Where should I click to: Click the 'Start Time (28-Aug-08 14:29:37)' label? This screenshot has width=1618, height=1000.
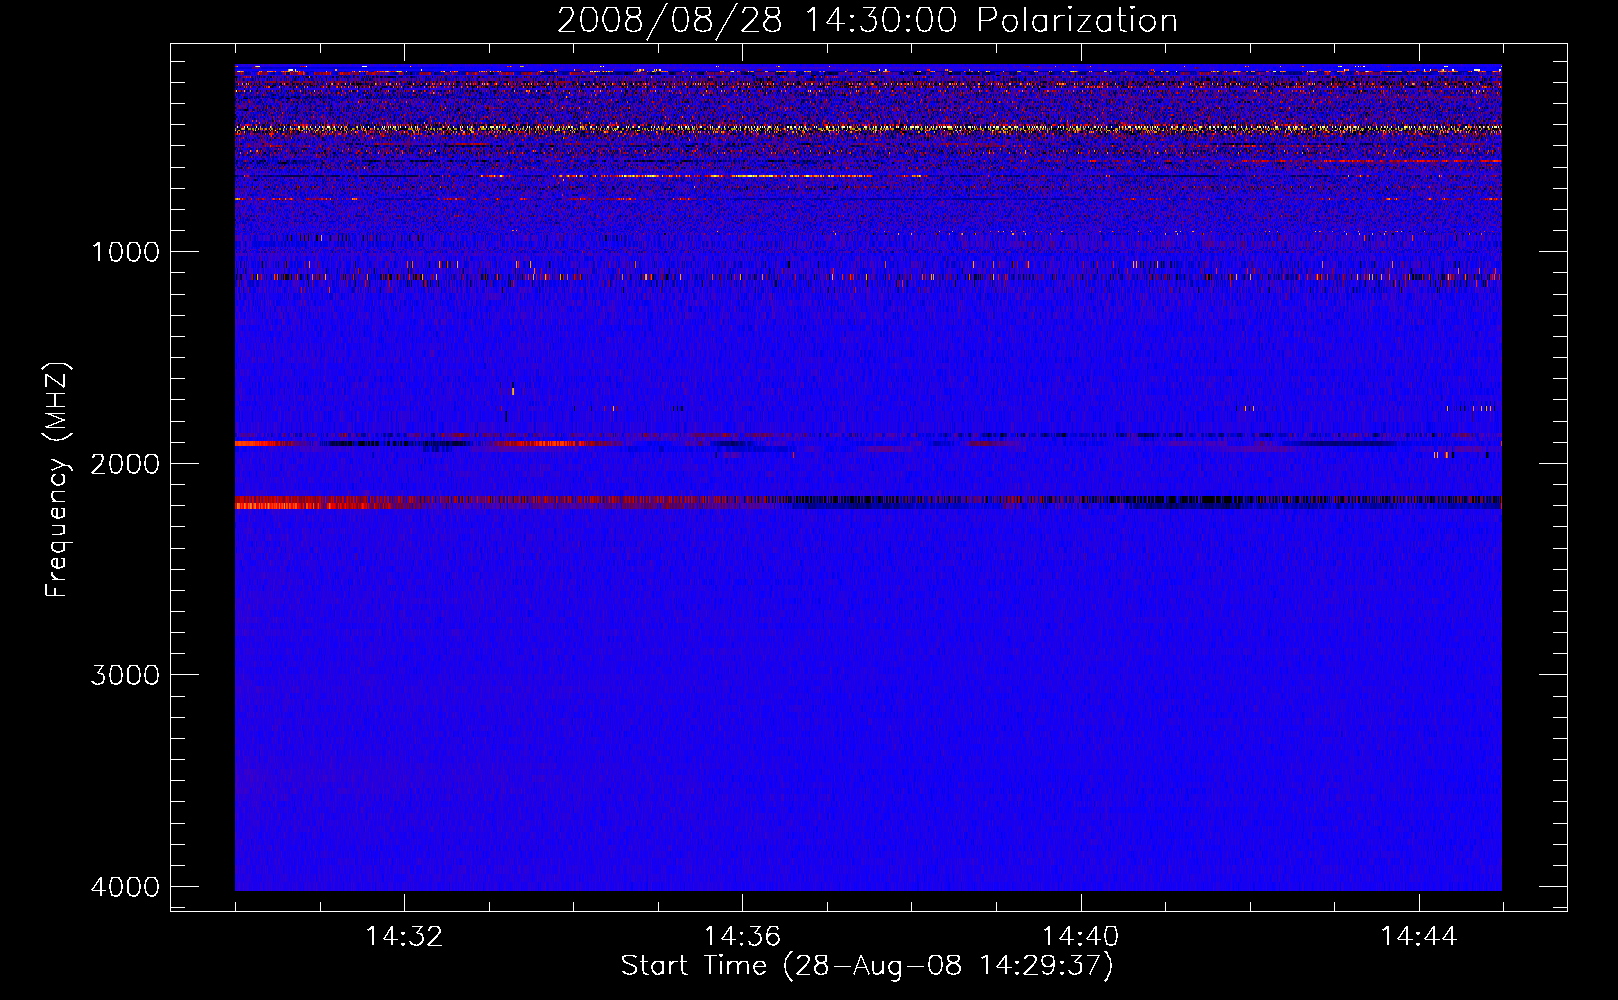867,966
